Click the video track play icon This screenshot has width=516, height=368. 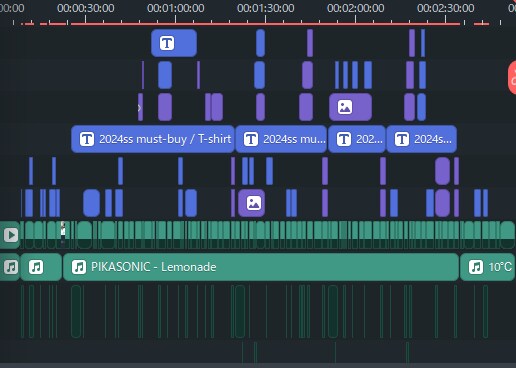pos(11,235)
